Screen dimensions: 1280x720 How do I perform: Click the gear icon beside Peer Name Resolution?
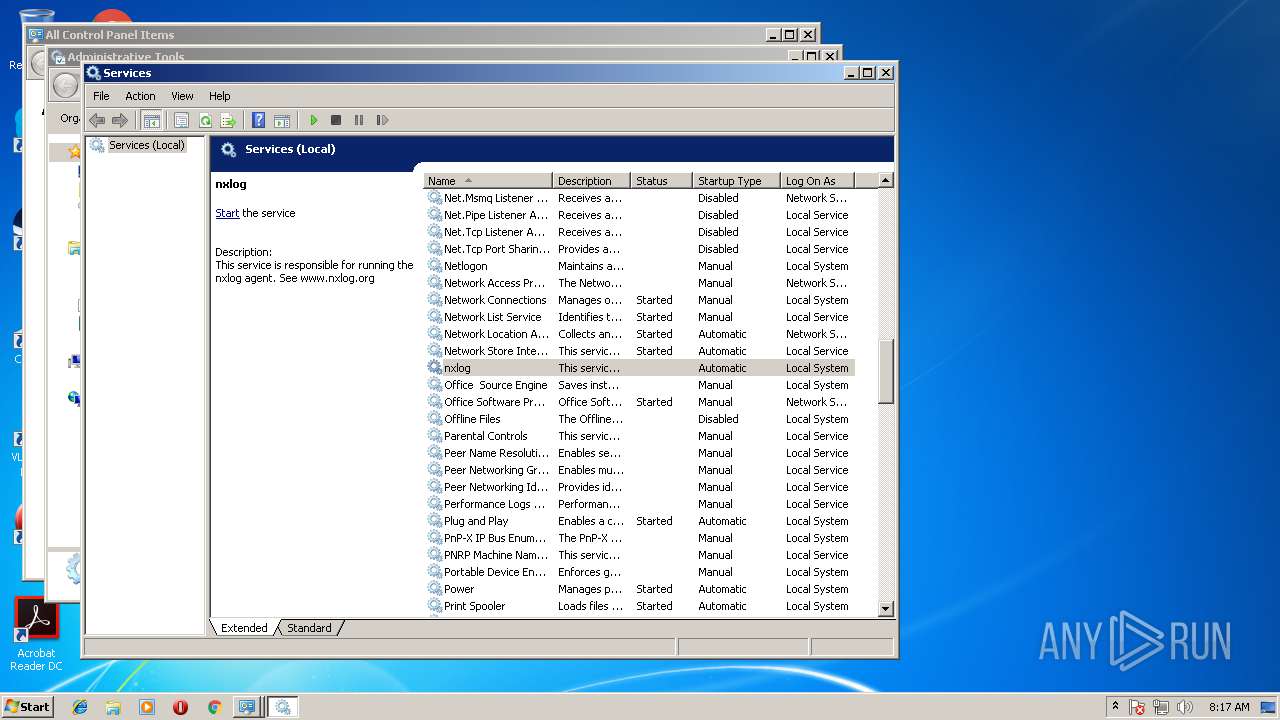coord(435,453)
